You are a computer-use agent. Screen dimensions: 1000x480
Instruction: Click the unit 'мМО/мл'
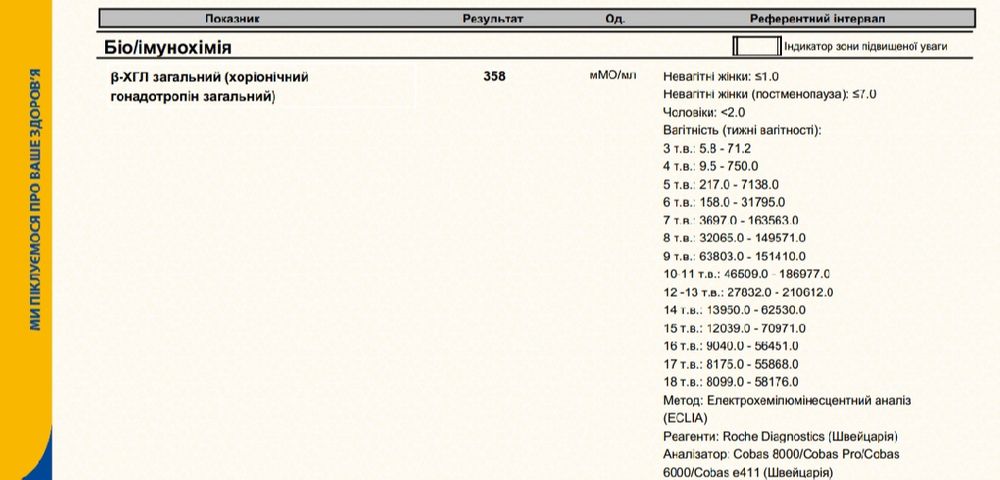tap(613, 76)
